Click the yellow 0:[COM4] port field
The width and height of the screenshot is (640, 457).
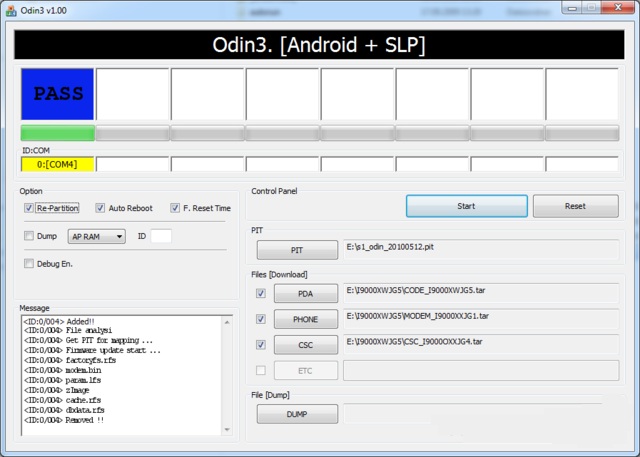click(58, 164)
